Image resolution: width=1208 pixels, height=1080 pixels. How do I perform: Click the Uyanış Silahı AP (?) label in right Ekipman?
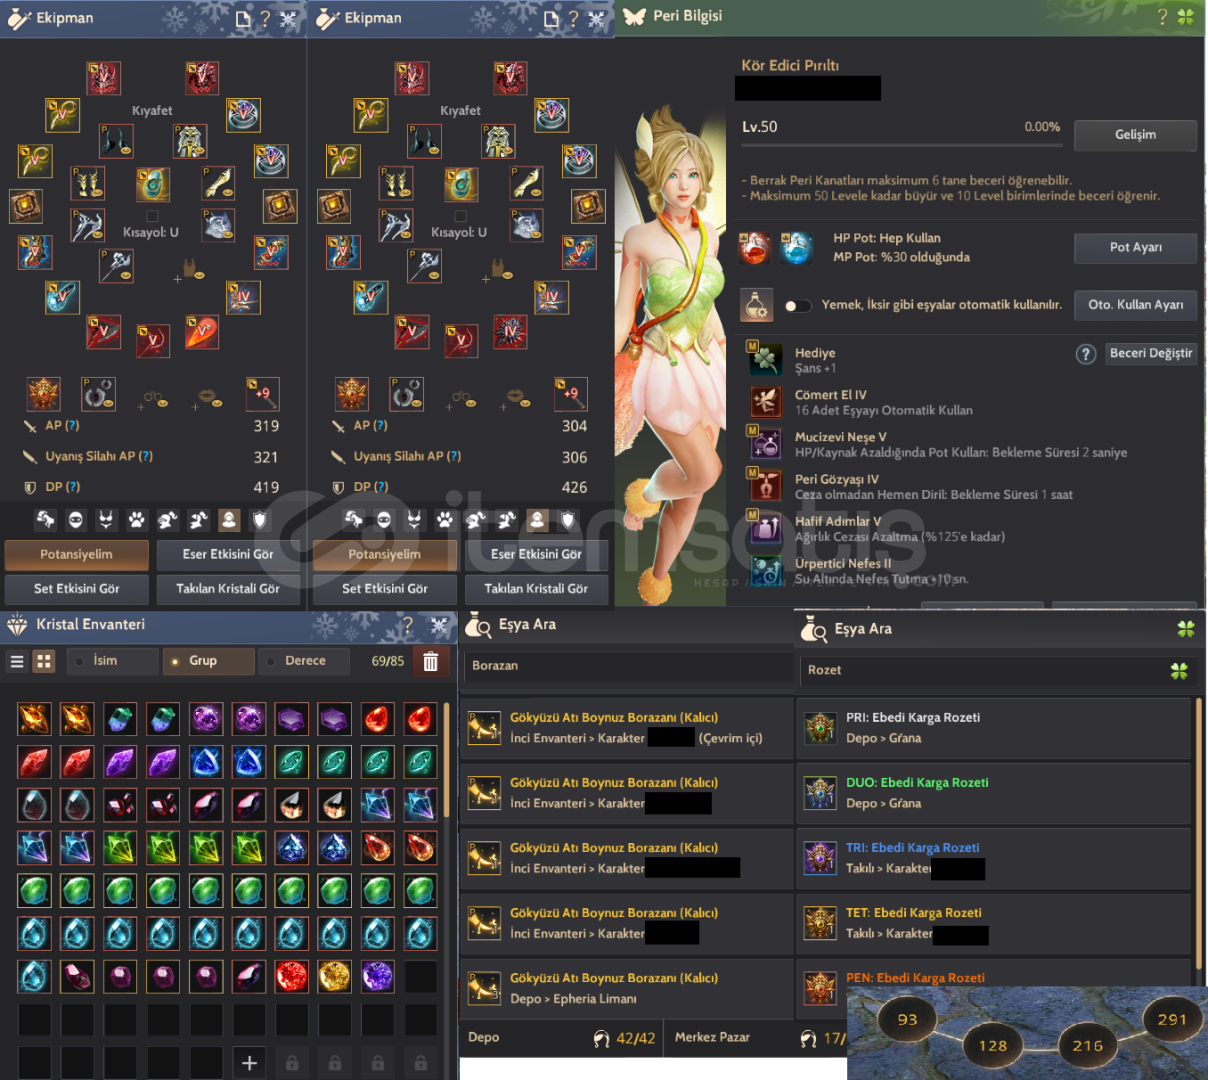point(407,457)
